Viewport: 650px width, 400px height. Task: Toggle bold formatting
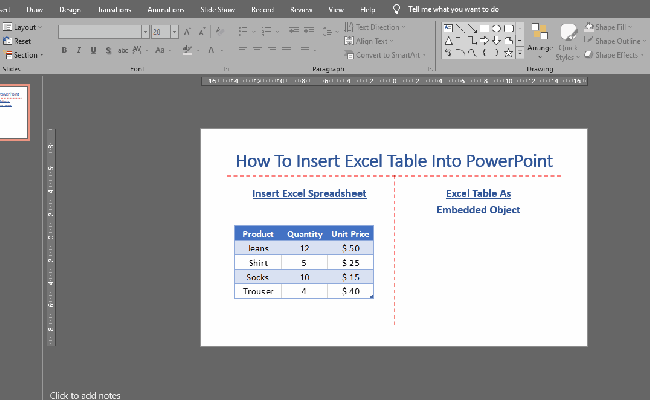[64, 50]
